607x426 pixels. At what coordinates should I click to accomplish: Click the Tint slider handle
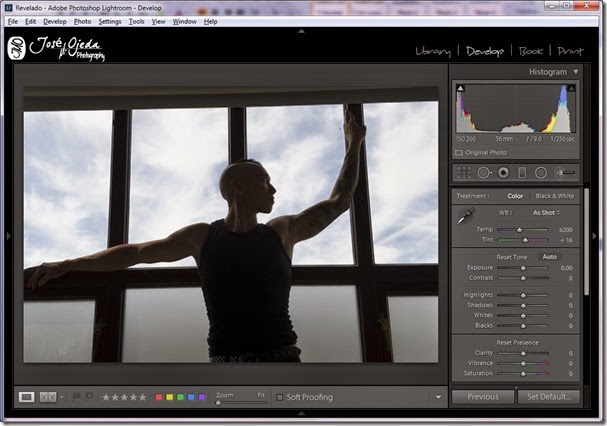click(525, 240)
